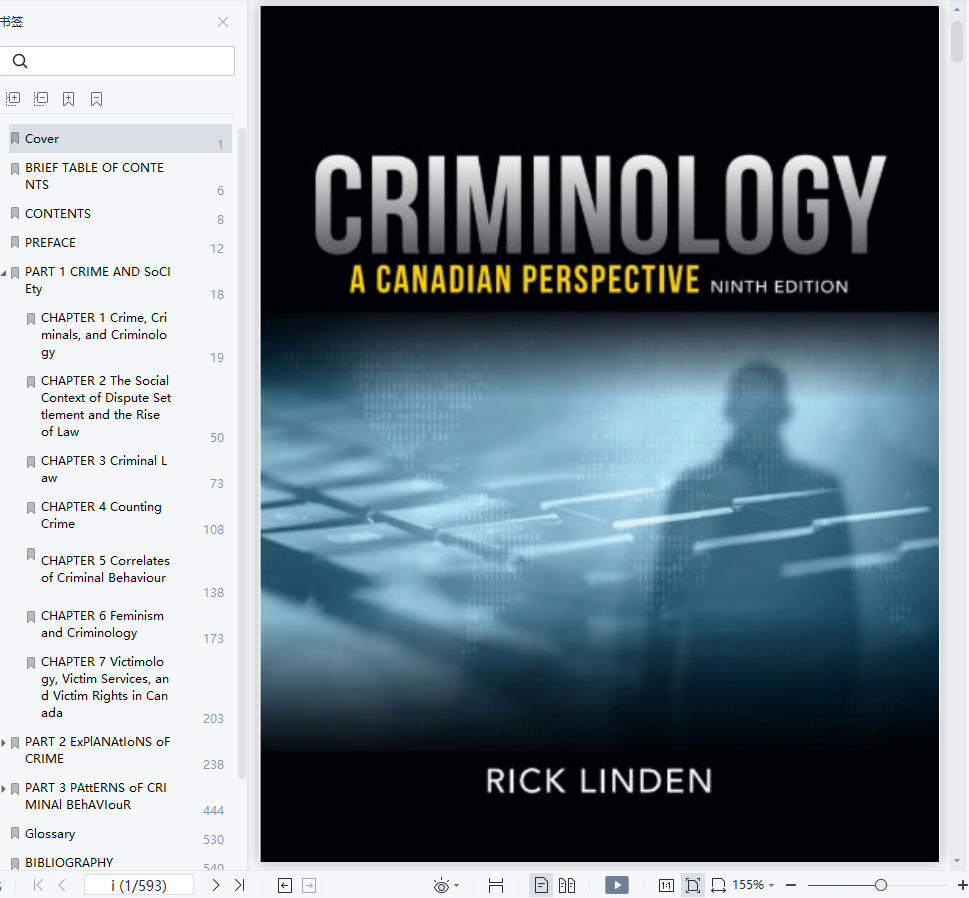Delete bookmark icon

pyautogui.click(x=96, y=99)
